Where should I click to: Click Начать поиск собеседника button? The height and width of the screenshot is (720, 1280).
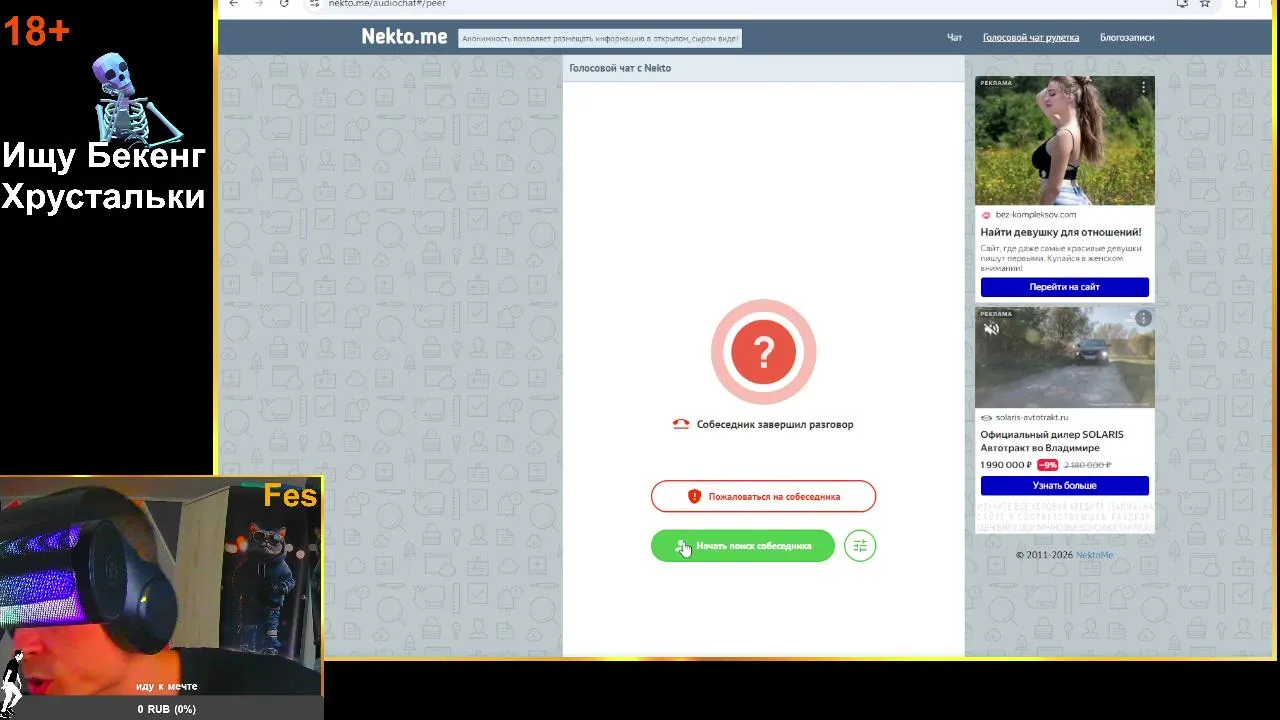[x=743, y=546]
